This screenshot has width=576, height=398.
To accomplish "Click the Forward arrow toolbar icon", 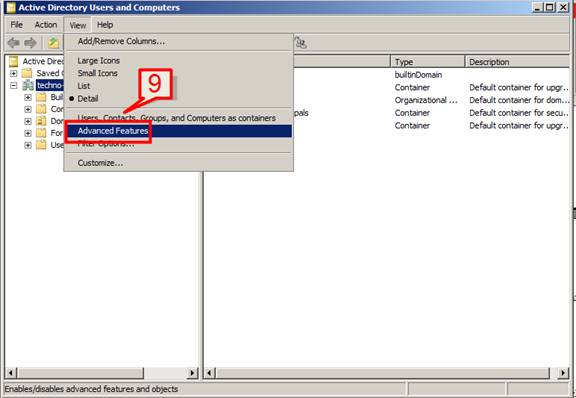I will coord(30,43).
